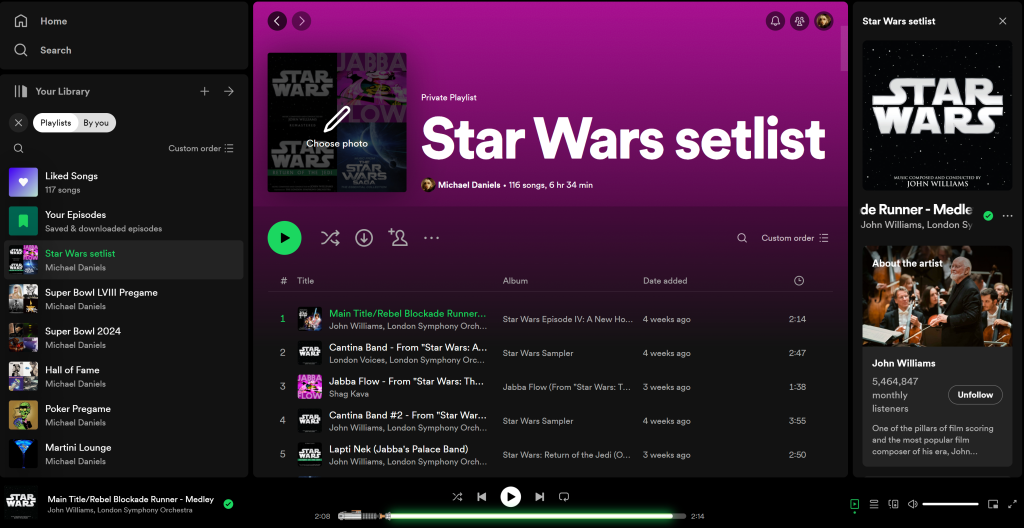Image resolution: width=1024 pixels, height=528 pixels.
Task: Invite collaborators to the playlist
Action: [x=397, y=238]
